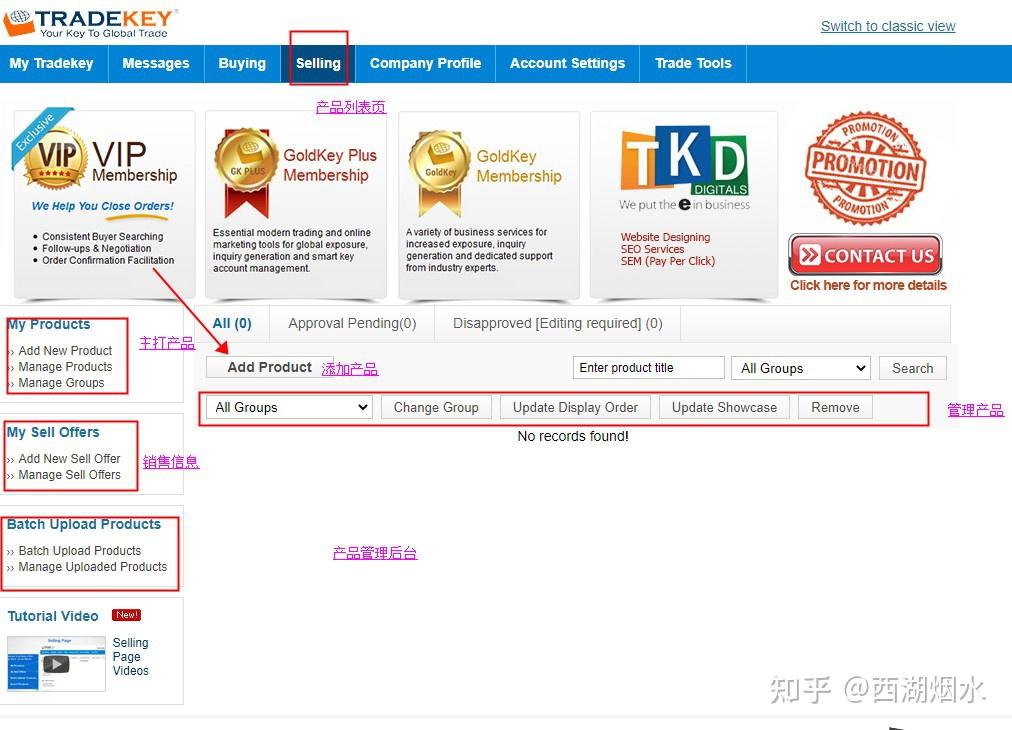
Task: Click the Contact Us red banner button
Action: [x=865, y=255]
